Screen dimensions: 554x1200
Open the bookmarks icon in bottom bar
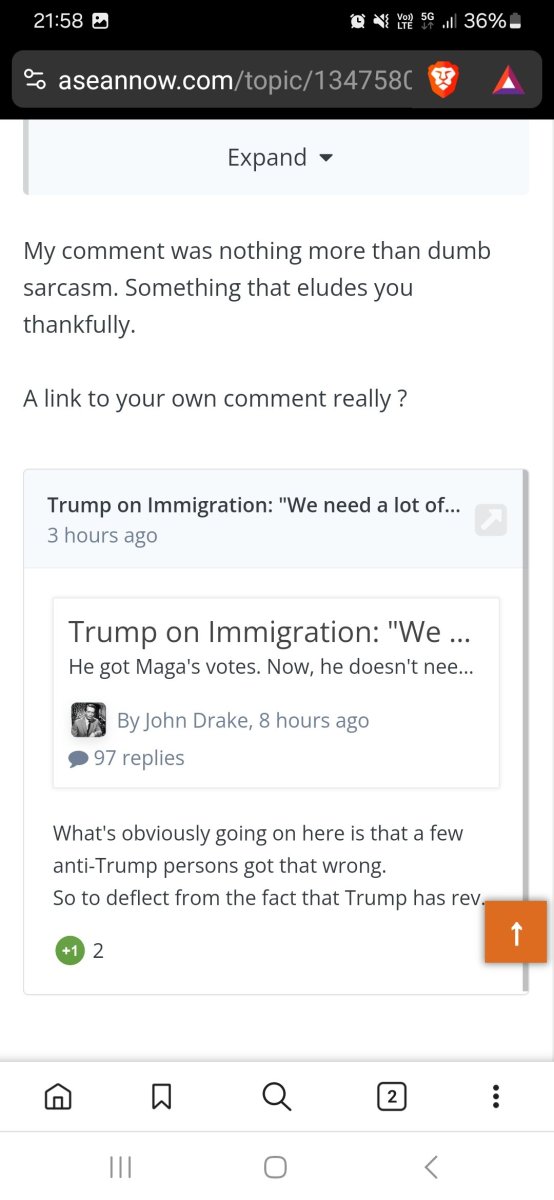[x=161, y=1097]
